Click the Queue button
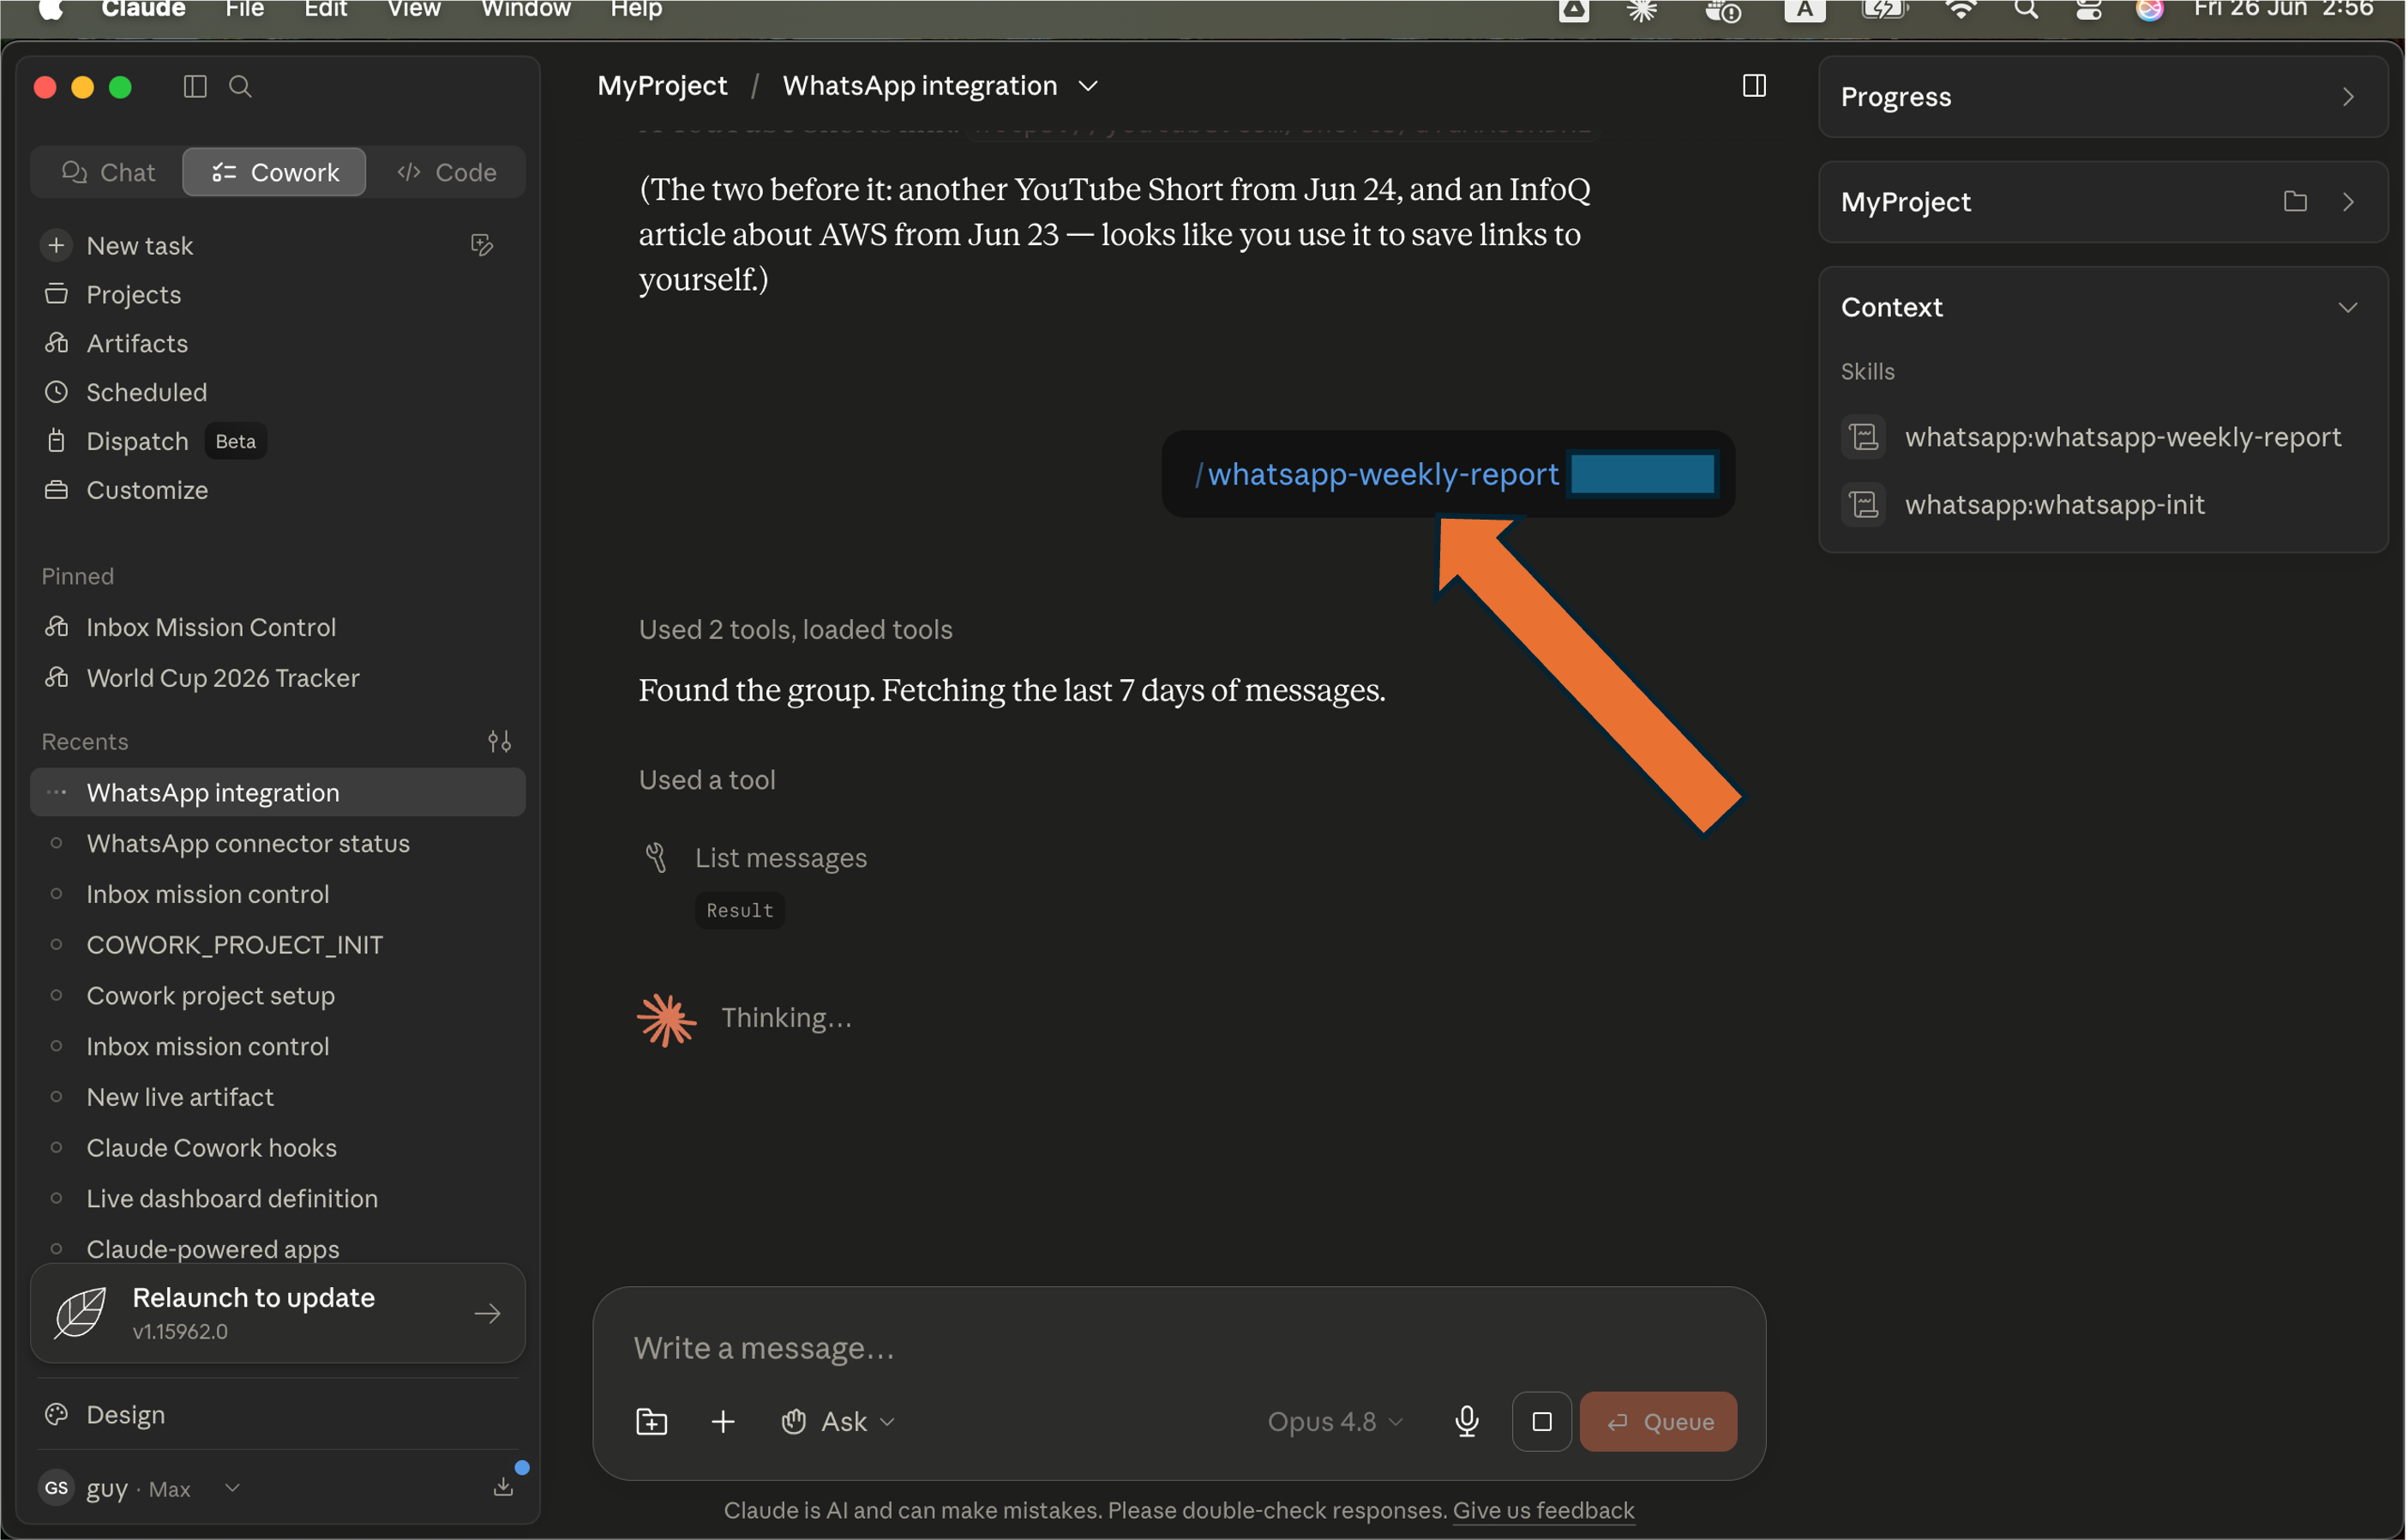The width and height of the screenshot is (2408, 1540). tap(1659, 1422)
